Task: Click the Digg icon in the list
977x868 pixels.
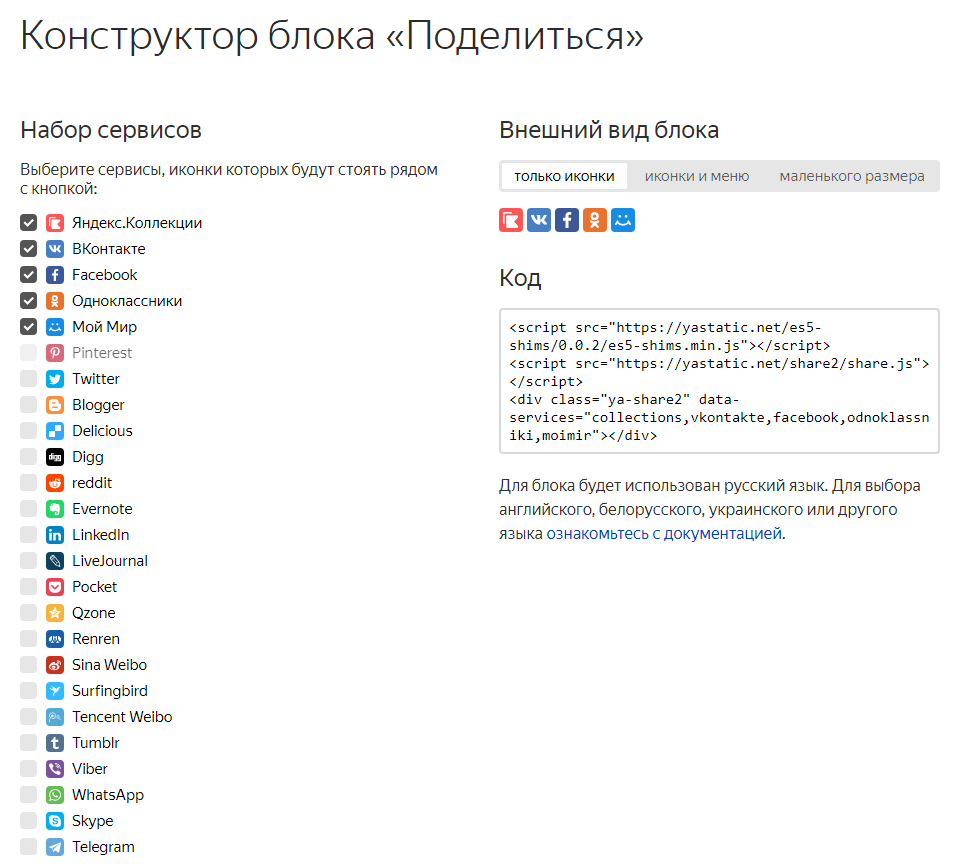Action: 55,457
